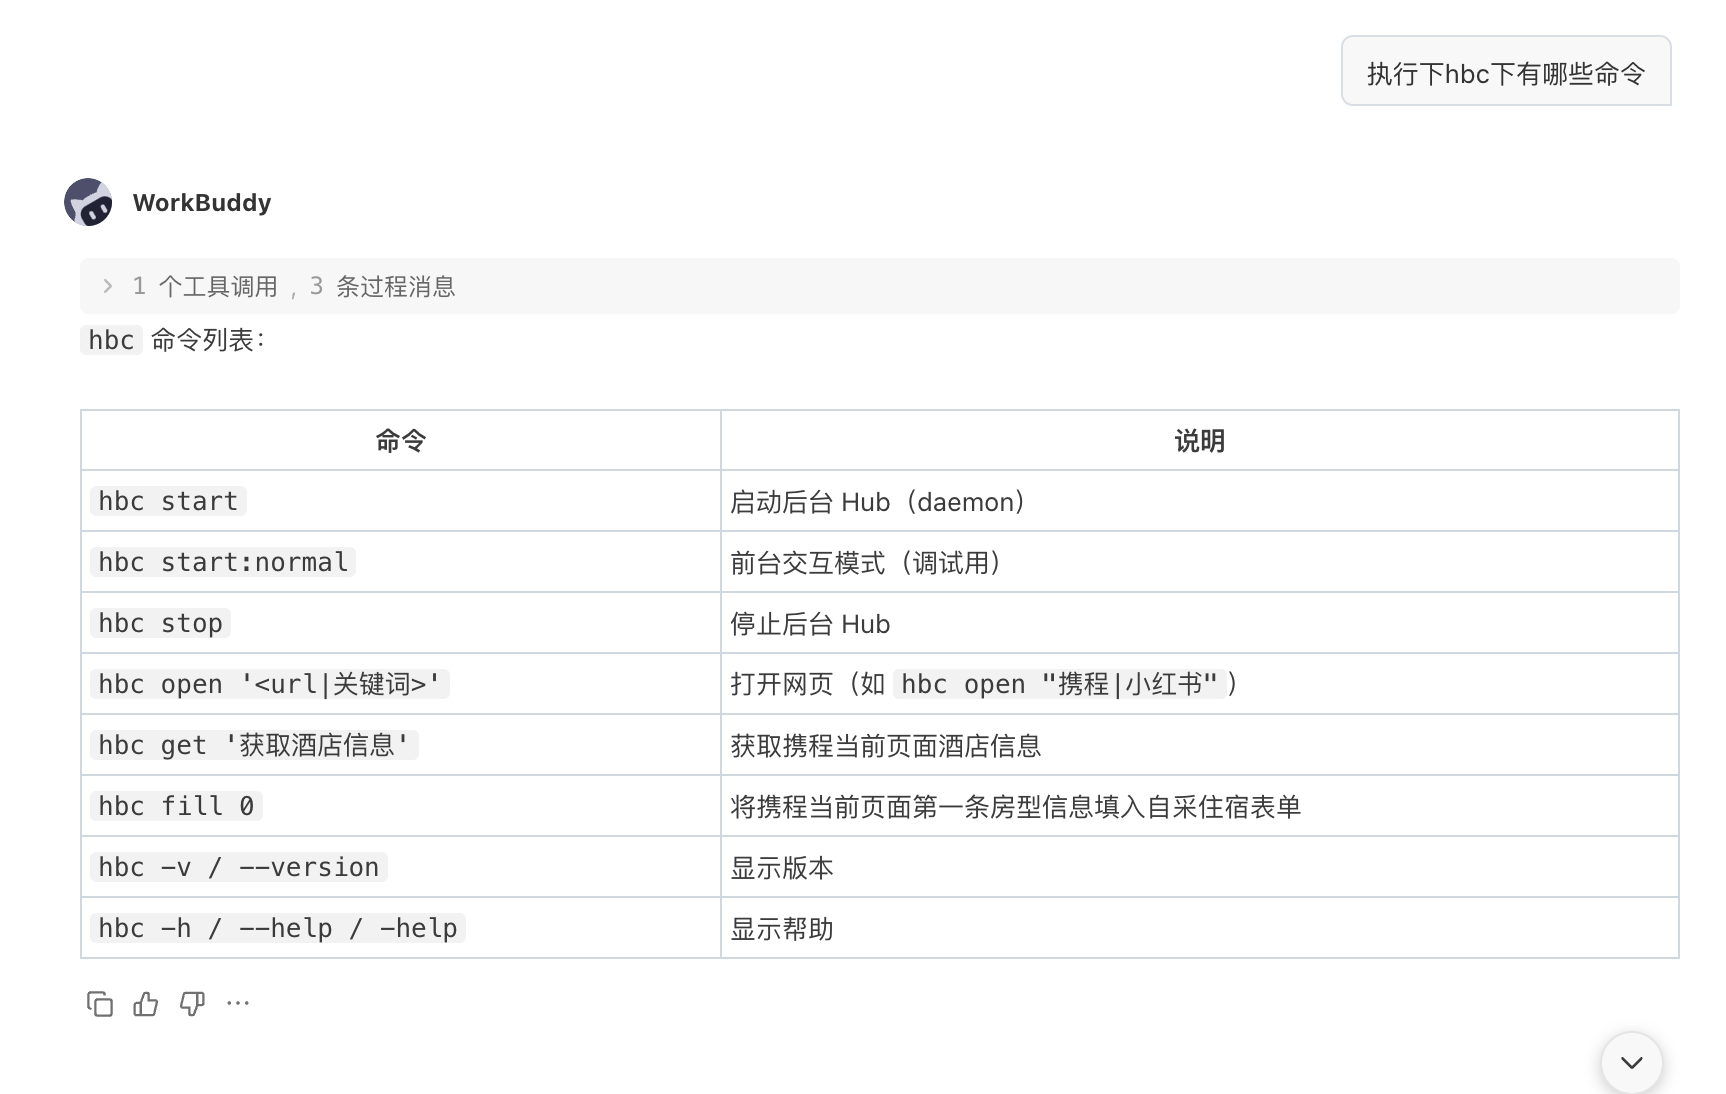Select the "hbc start:normal" command snippet
1726x1094 pixels.
222,561
